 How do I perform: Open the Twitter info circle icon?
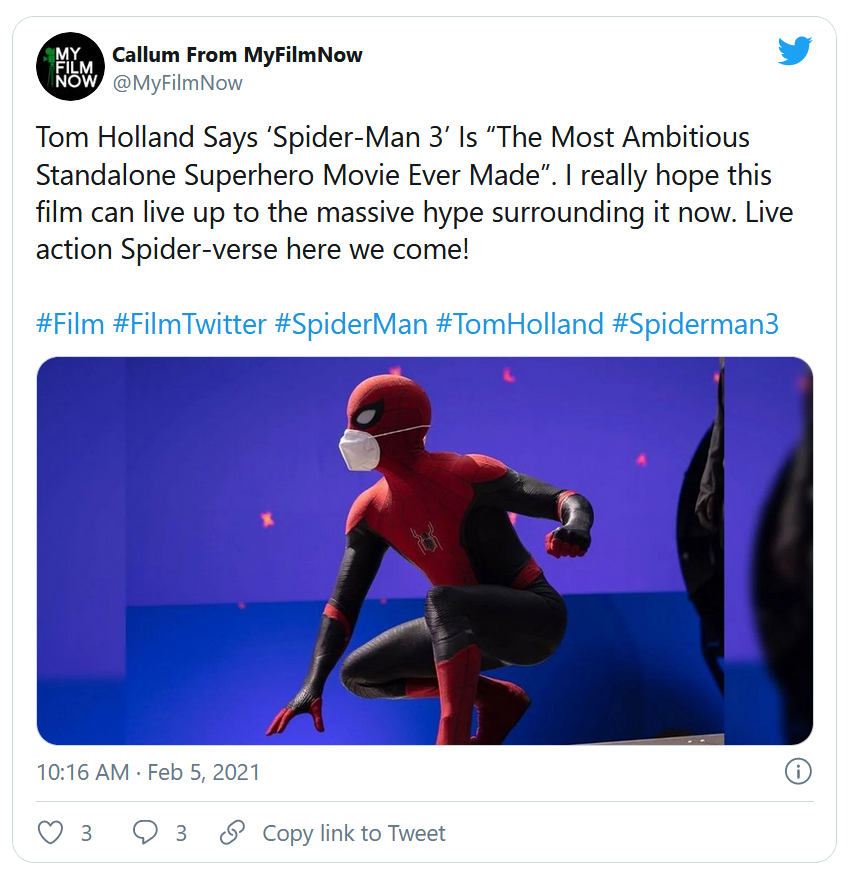click(797, 772)
